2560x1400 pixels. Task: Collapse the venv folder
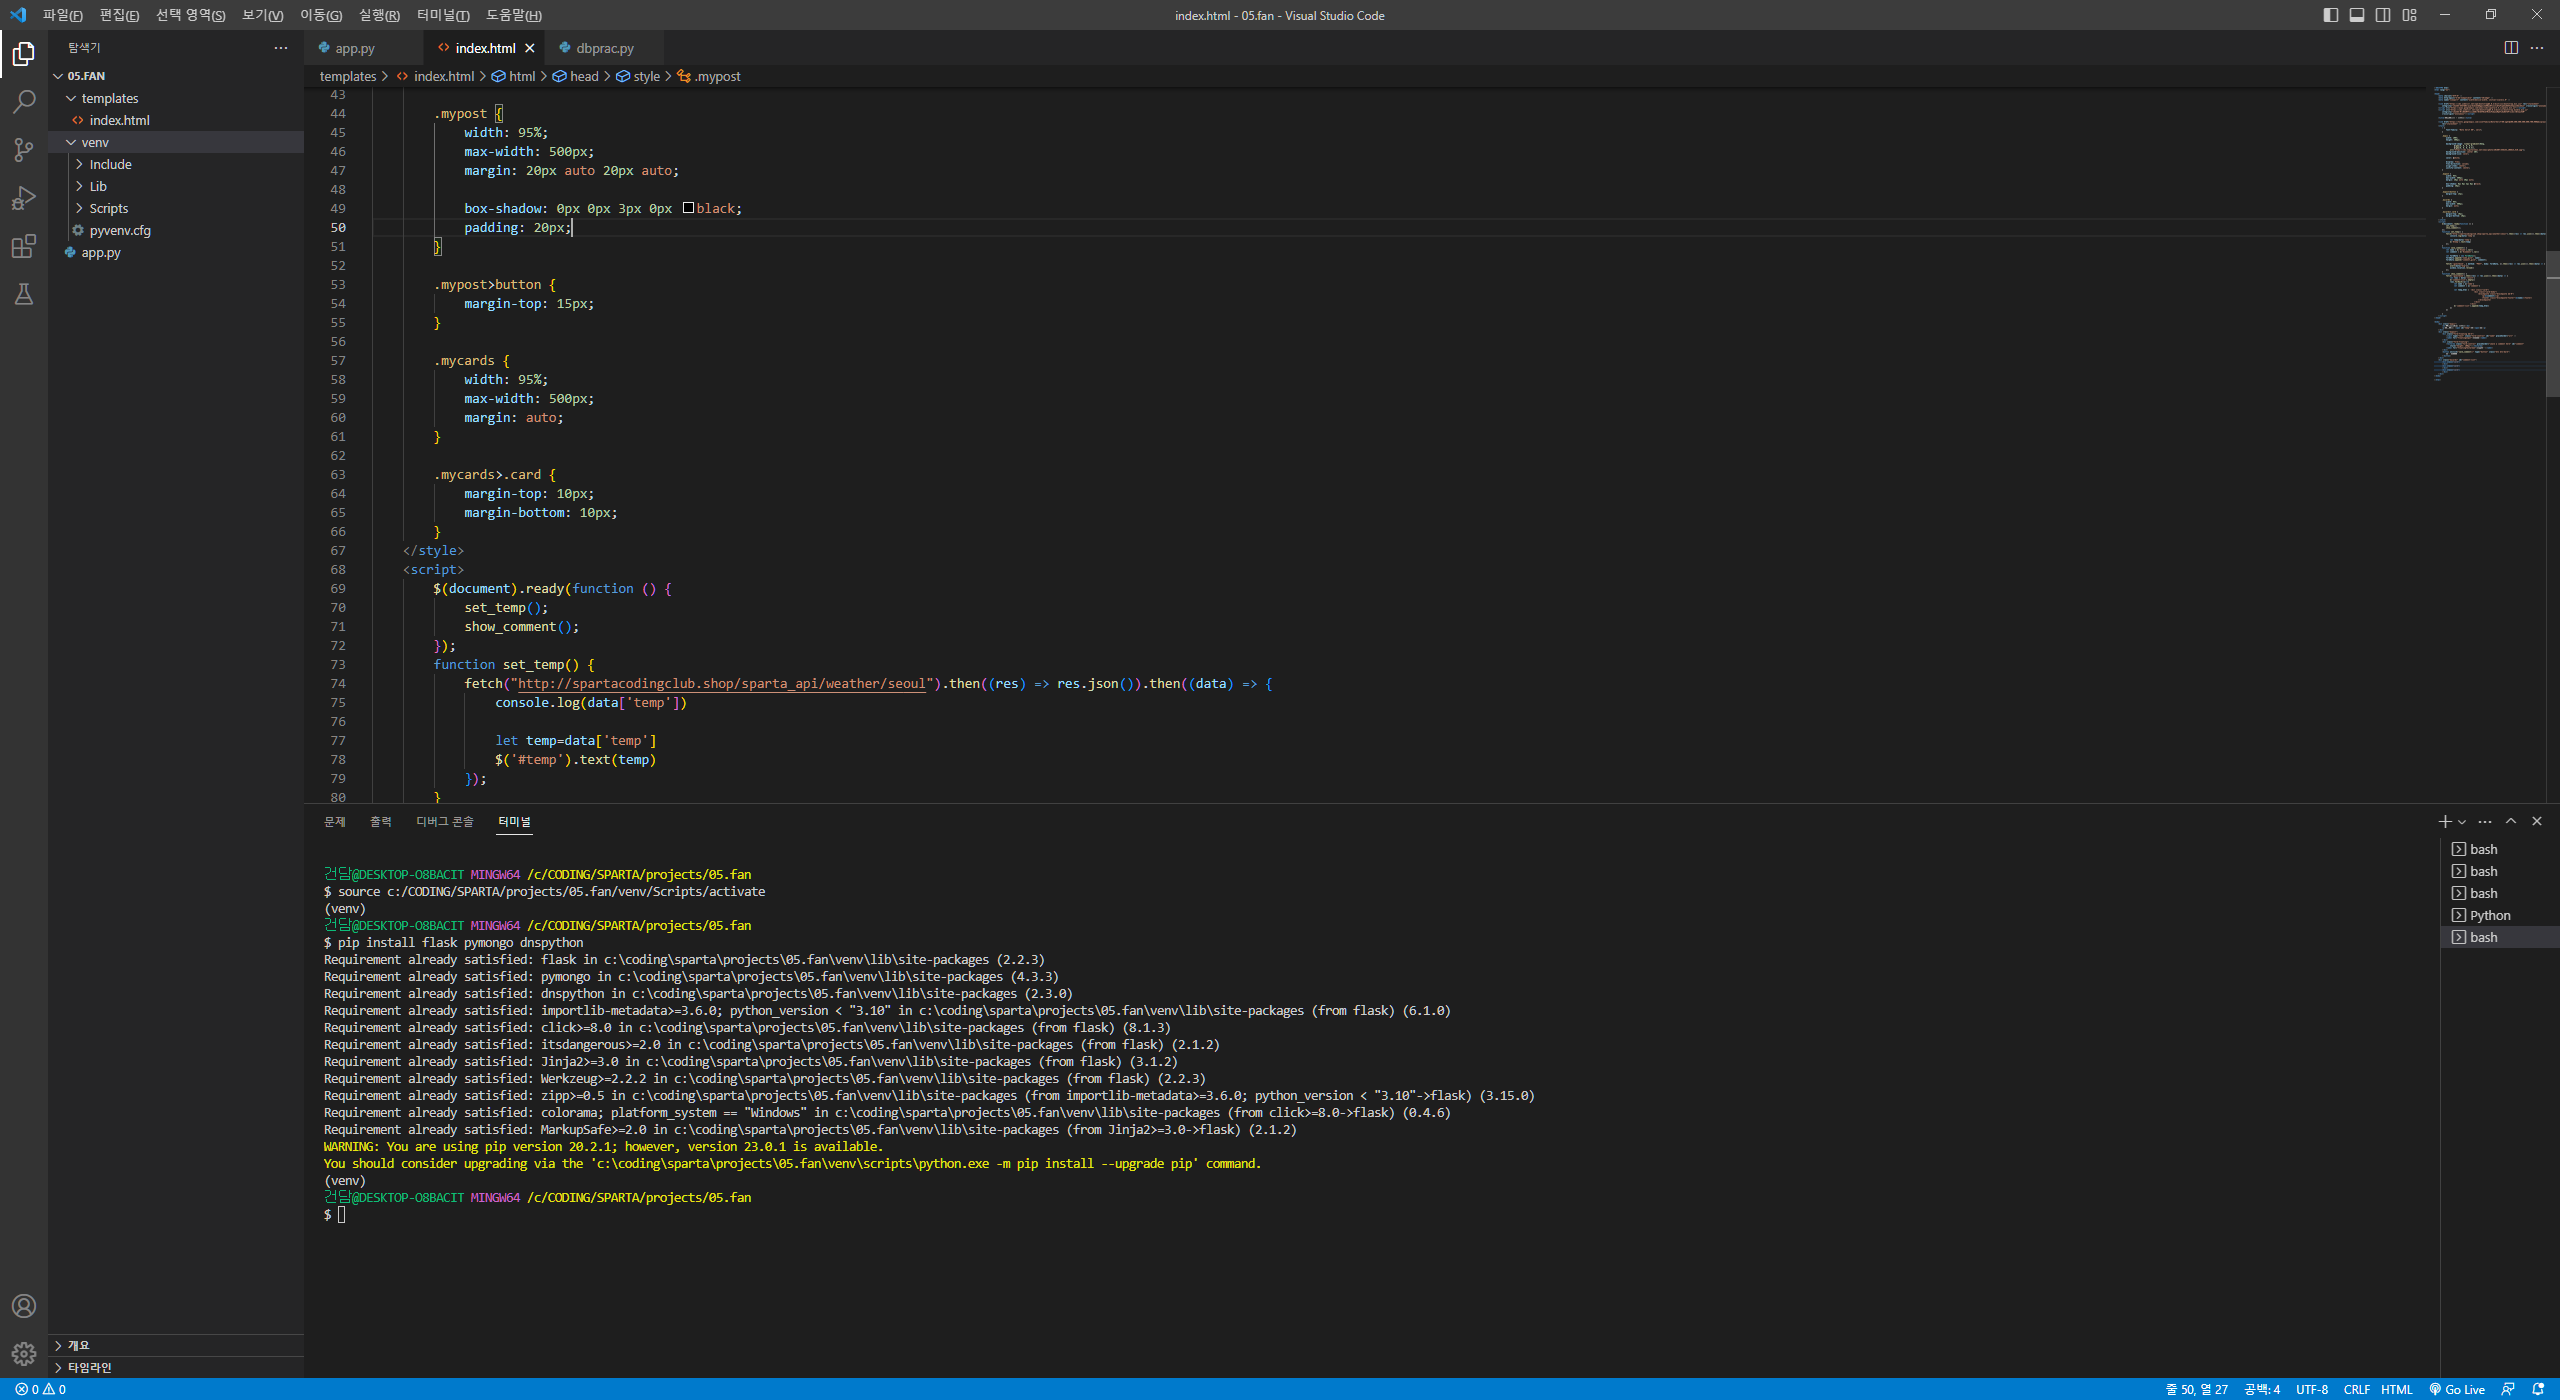pyautogui.click(x=71, y=142)
